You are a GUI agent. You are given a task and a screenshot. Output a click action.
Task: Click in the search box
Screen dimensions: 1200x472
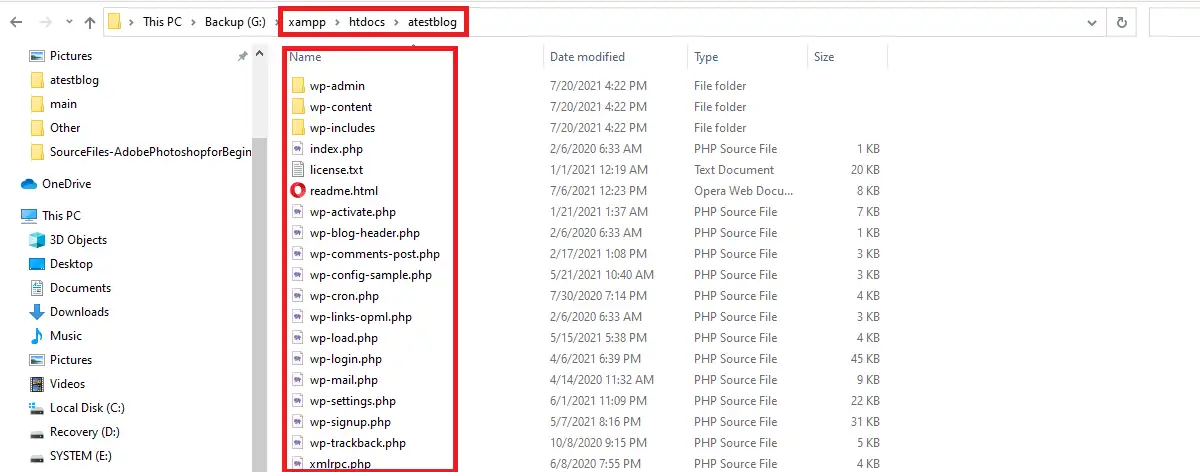click(x=1174, y=22)
